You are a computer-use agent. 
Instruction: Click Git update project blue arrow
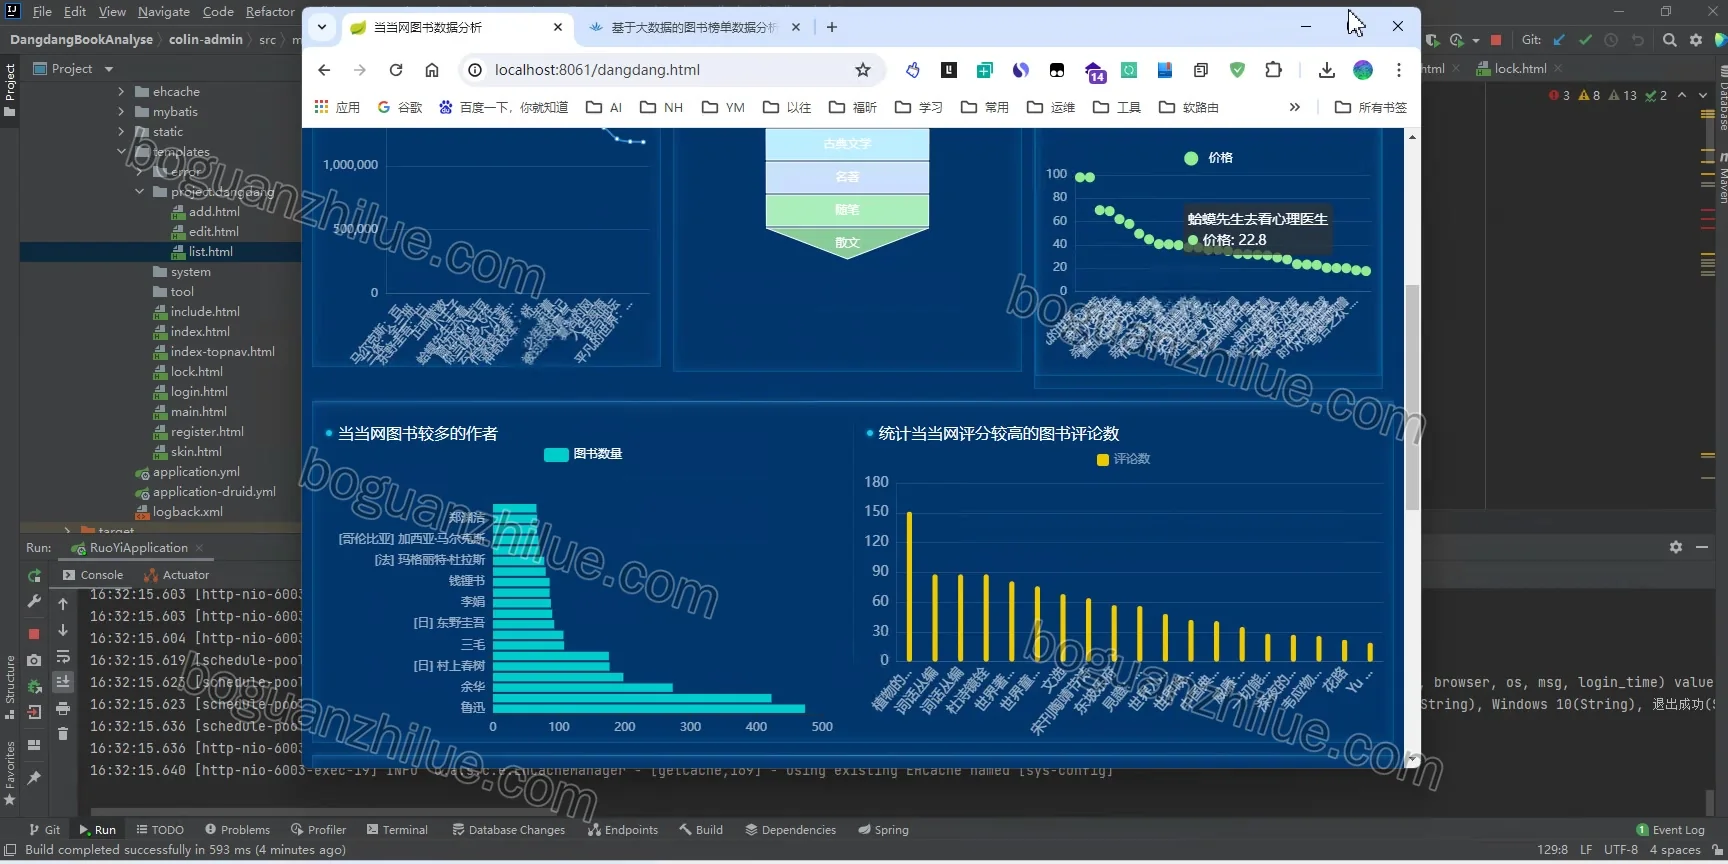(1559, 40)
